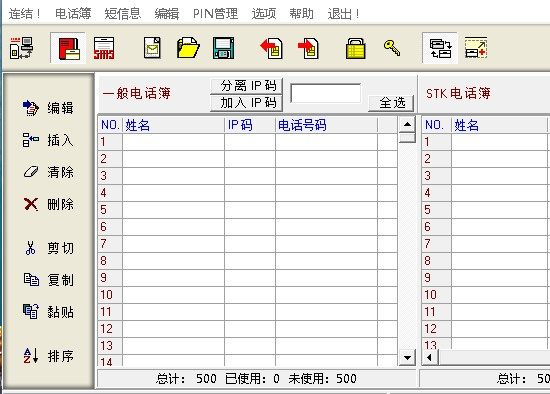The image size is (550, 394).
Task: Open the SMS toolbar icon
Action: tap(104, 48)
